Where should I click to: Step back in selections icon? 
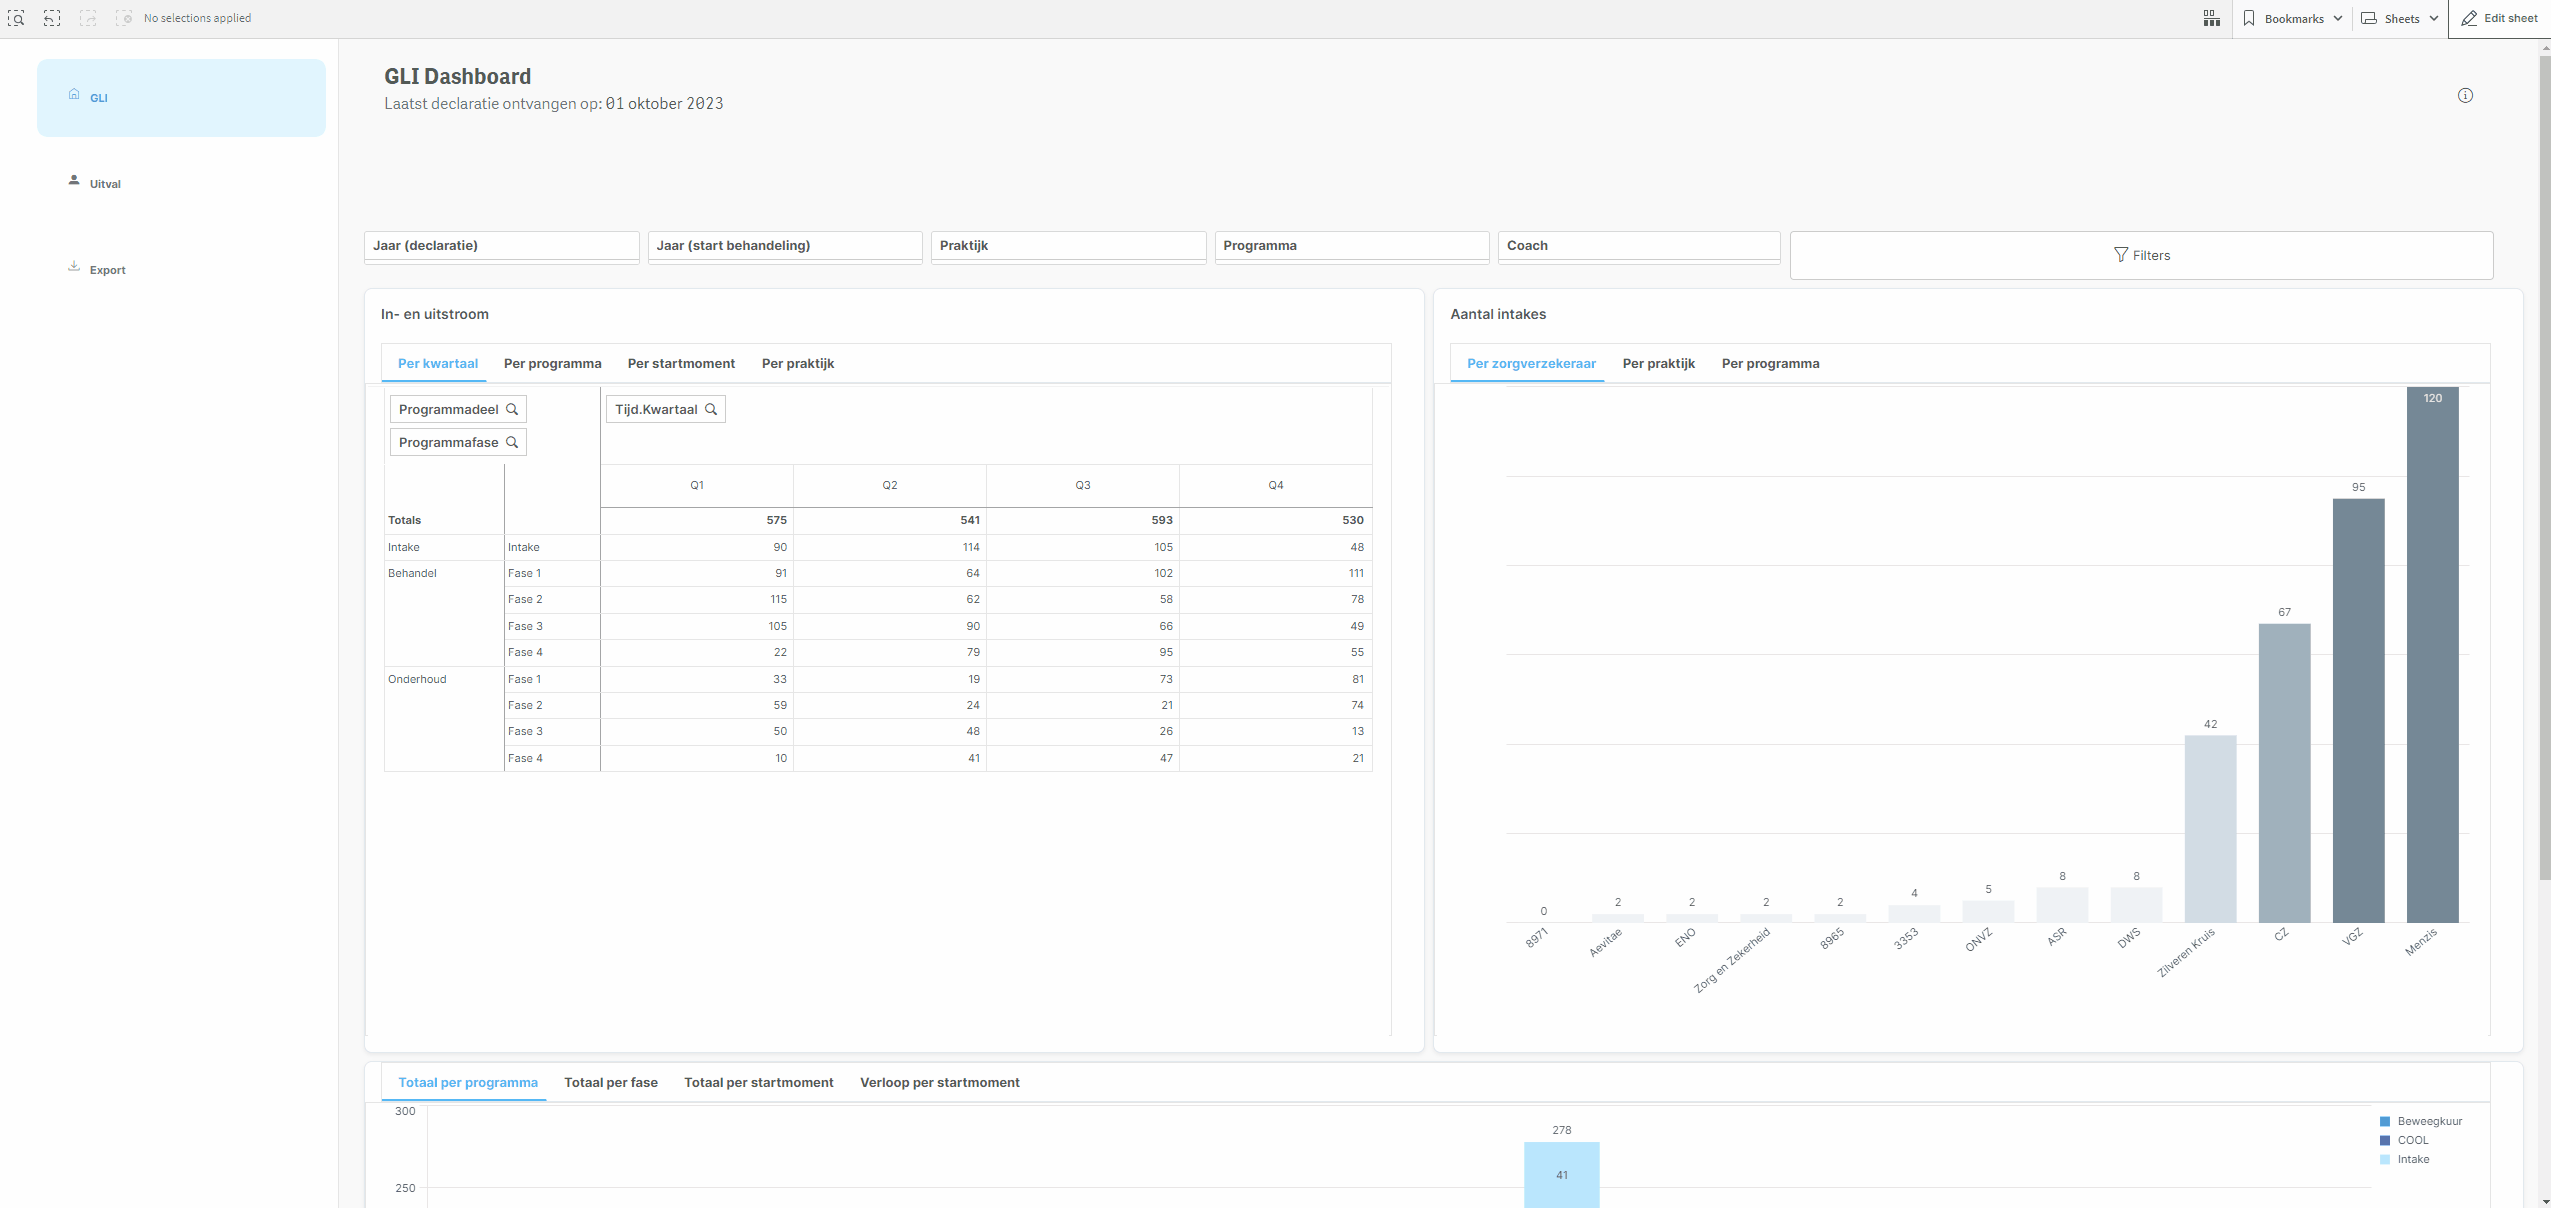[52, 18]
